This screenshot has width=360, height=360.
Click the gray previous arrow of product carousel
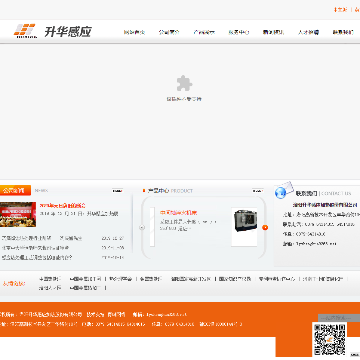[142, 227]
